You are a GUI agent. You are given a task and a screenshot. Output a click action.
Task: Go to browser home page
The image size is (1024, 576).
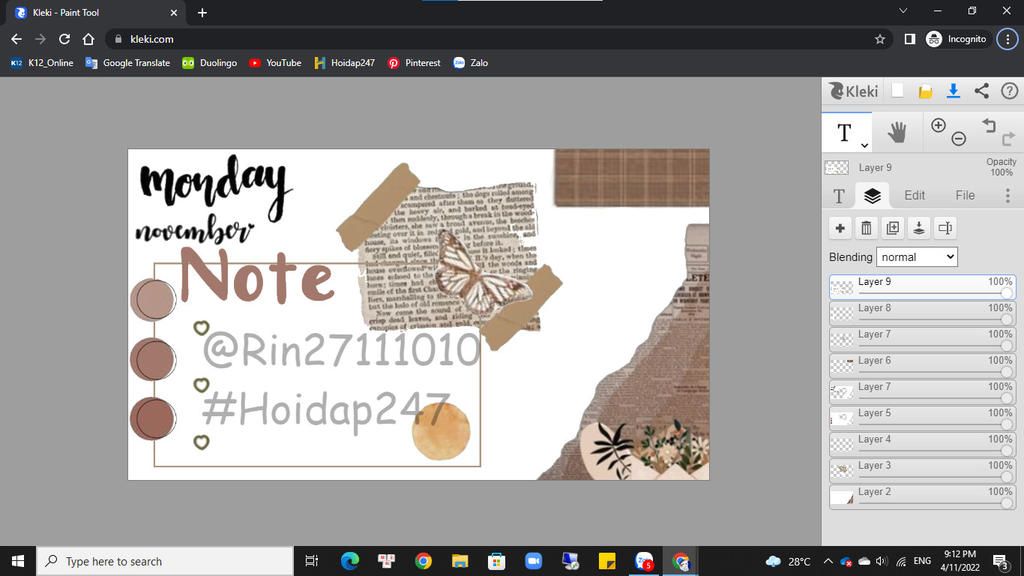pos(88,39)
